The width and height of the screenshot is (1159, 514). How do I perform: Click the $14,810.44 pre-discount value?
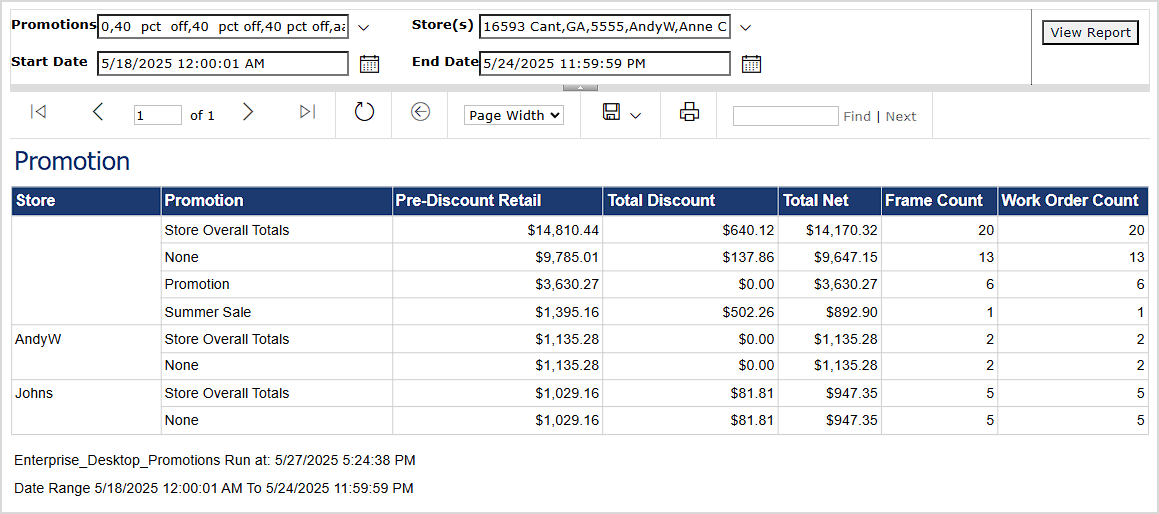(562, 230)
